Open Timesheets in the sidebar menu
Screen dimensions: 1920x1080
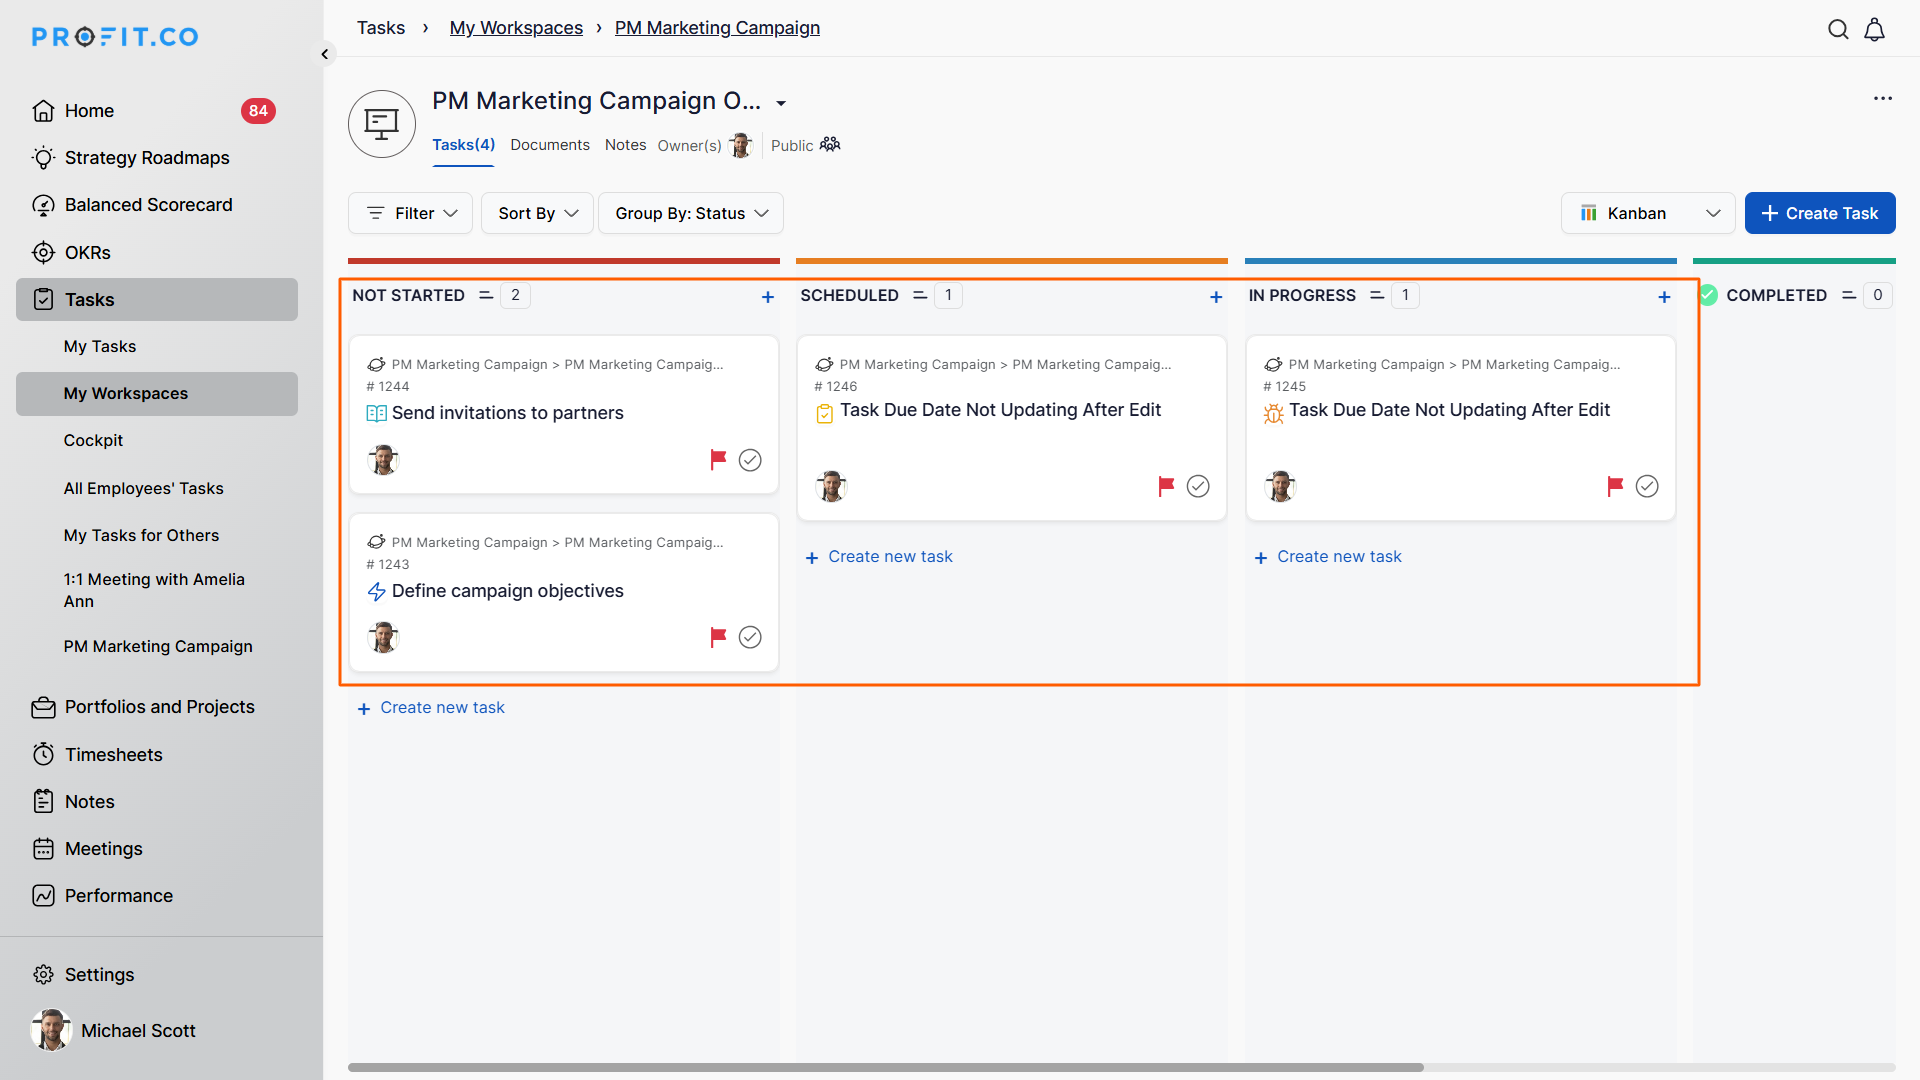tap(113, 754)
